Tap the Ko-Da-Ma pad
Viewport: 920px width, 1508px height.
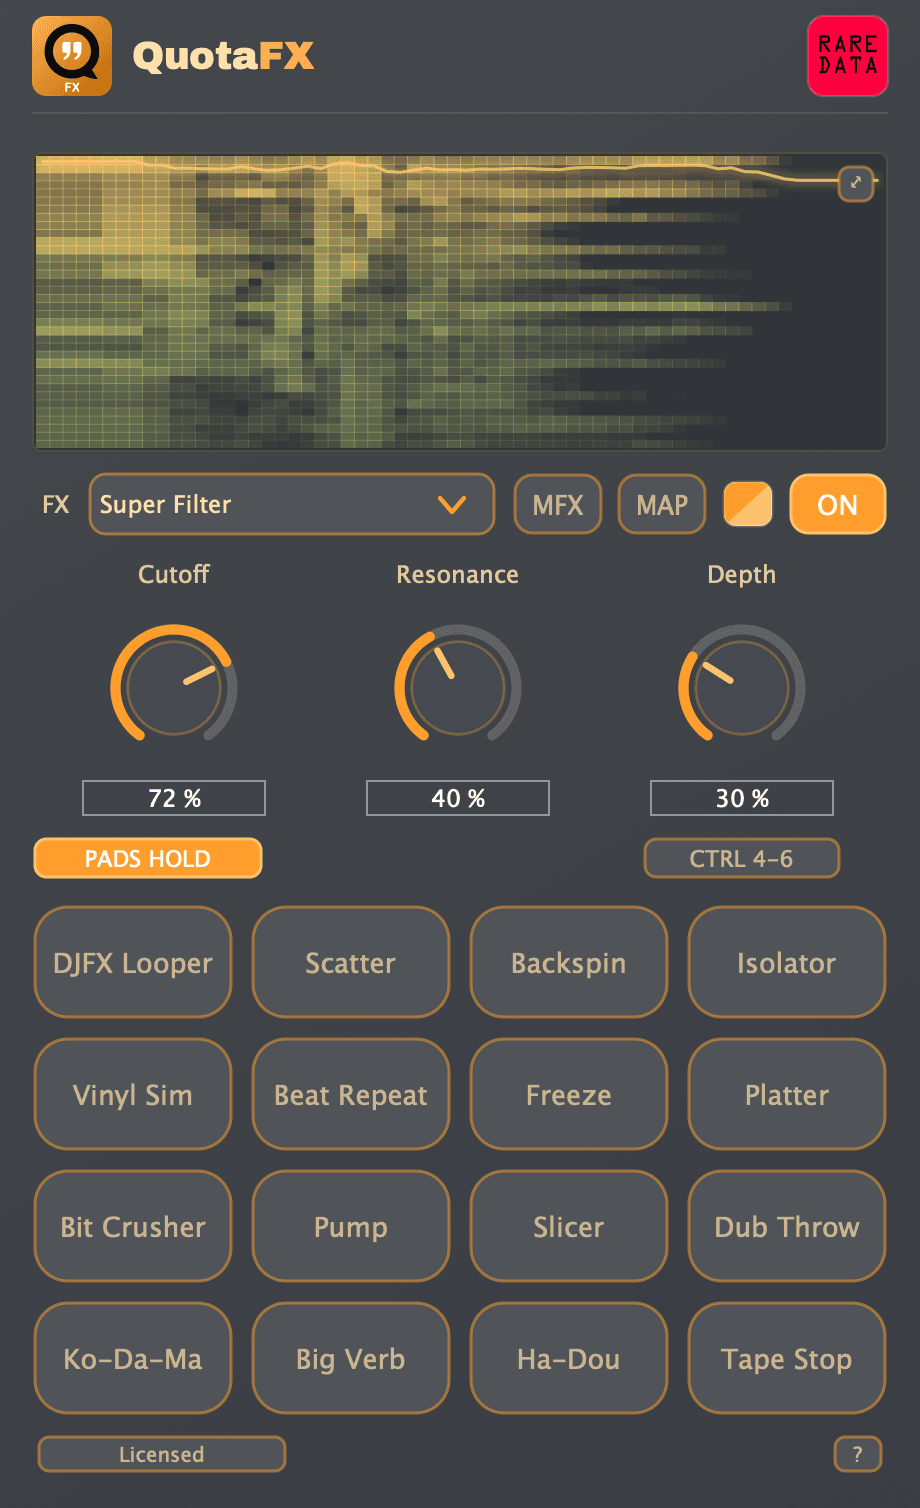[x=133, y=1358]
